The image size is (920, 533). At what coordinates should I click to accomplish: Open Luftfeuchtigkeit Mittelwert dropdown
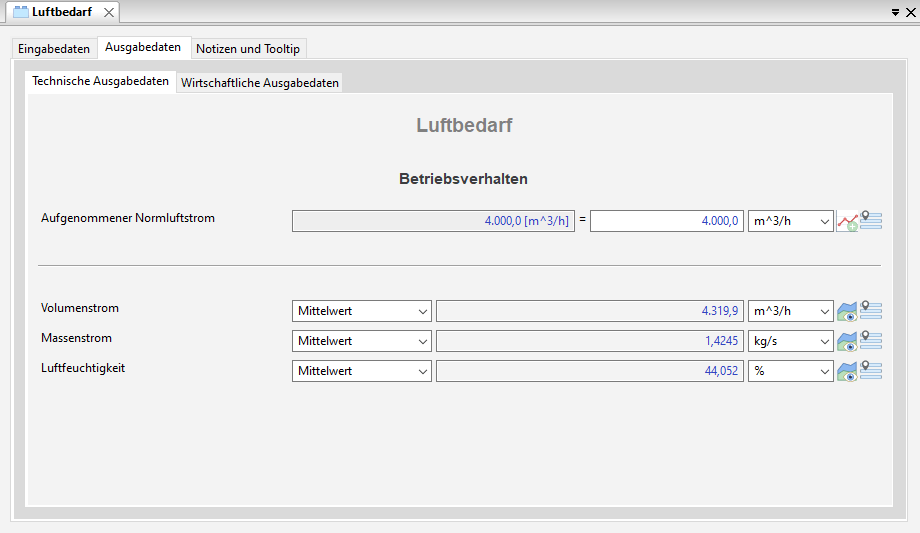pyautogui.click(x=361, y=371)
